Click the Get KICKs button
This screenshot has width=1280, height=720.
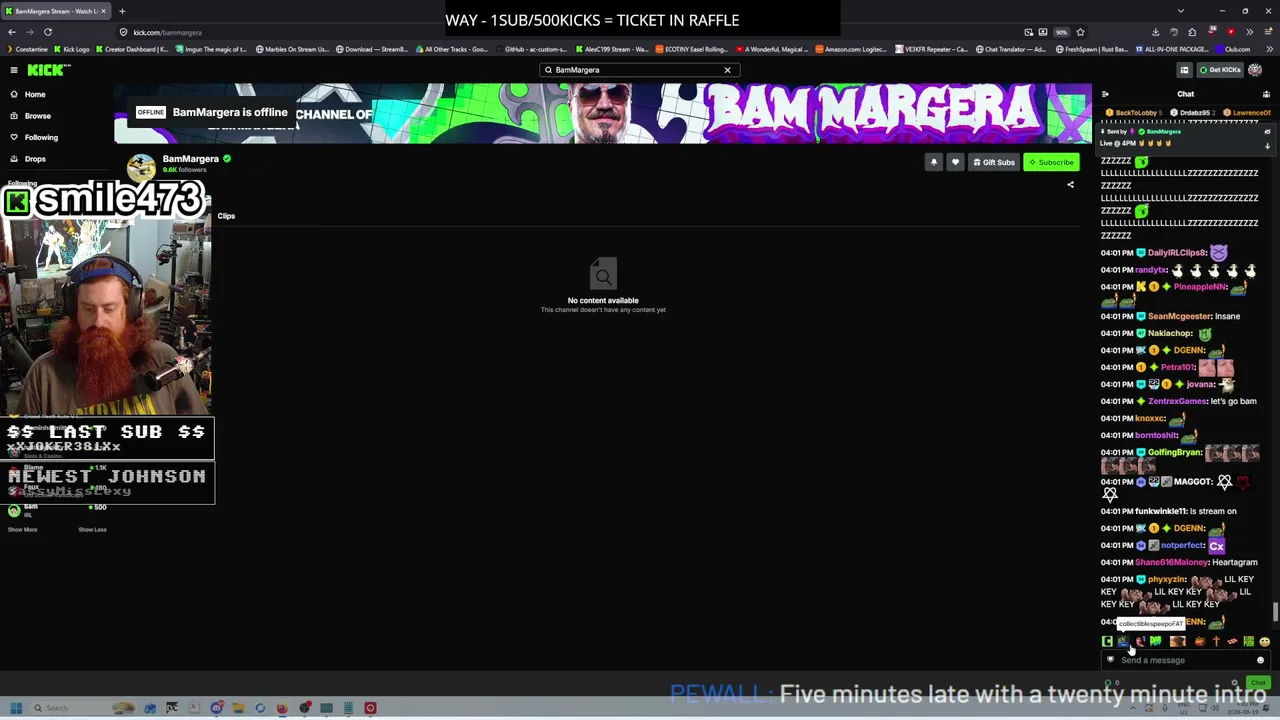coord(1220,70)
